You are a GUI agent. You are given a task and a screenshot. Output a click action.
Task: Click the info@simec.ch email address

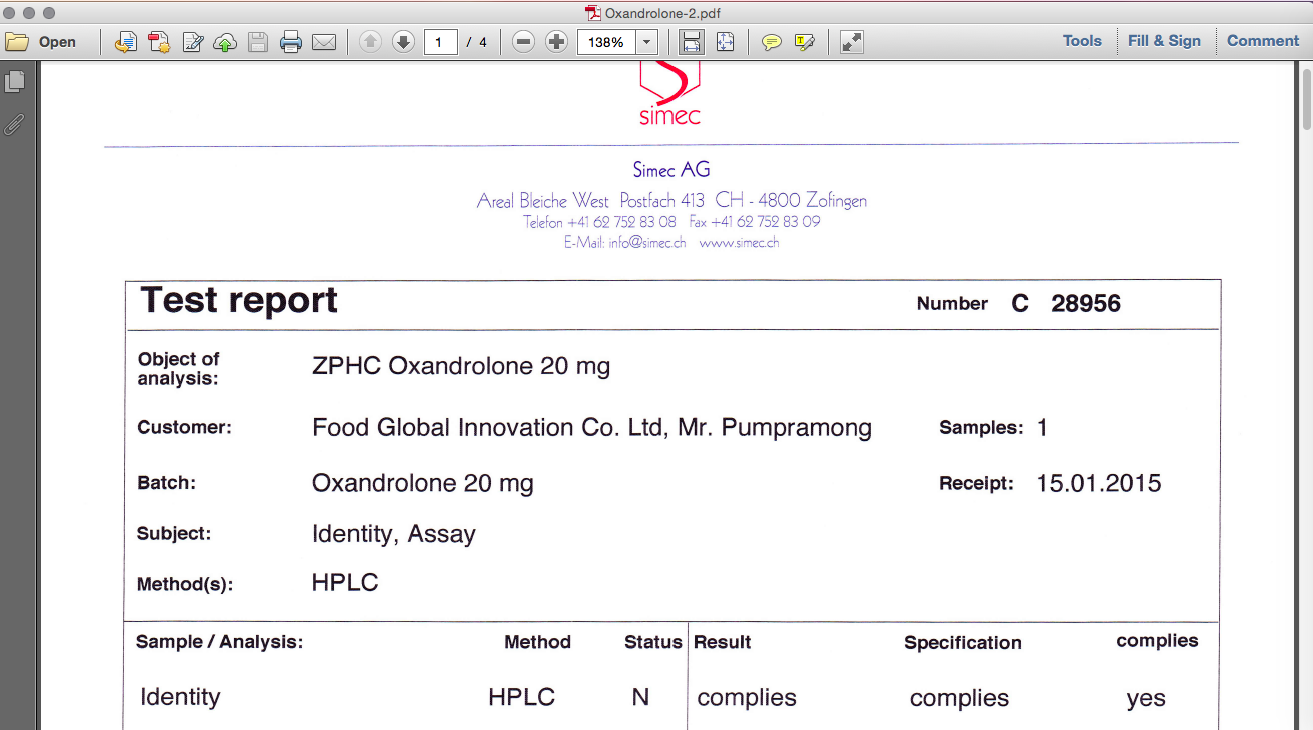click(x=647, y=243)
